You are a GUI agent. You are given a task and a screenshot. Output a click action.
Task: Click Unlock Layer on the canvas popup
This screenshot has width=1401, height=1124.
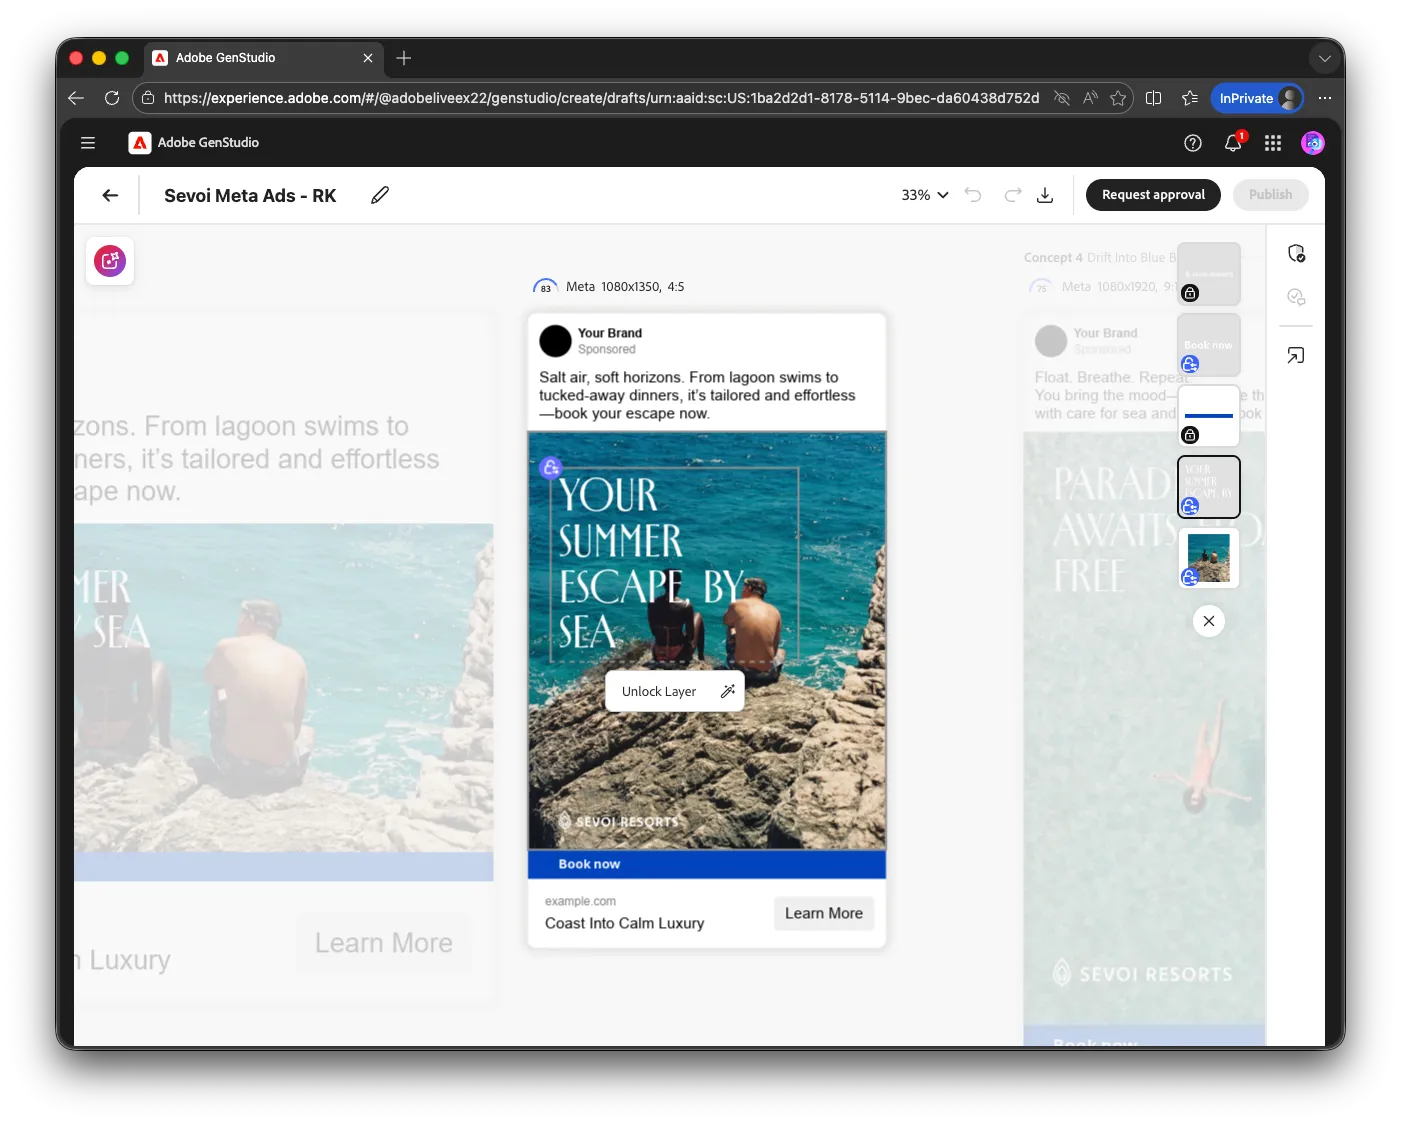659,691
